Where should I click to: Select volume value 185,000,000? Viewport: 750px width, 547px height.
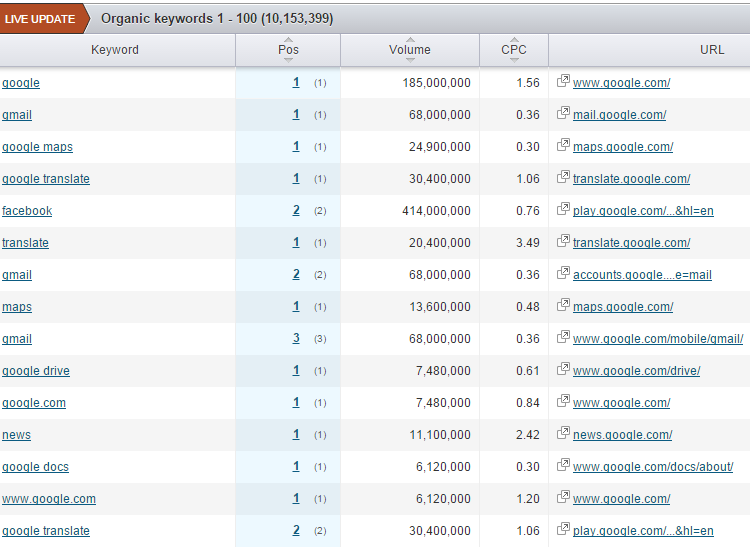[437, 83]
